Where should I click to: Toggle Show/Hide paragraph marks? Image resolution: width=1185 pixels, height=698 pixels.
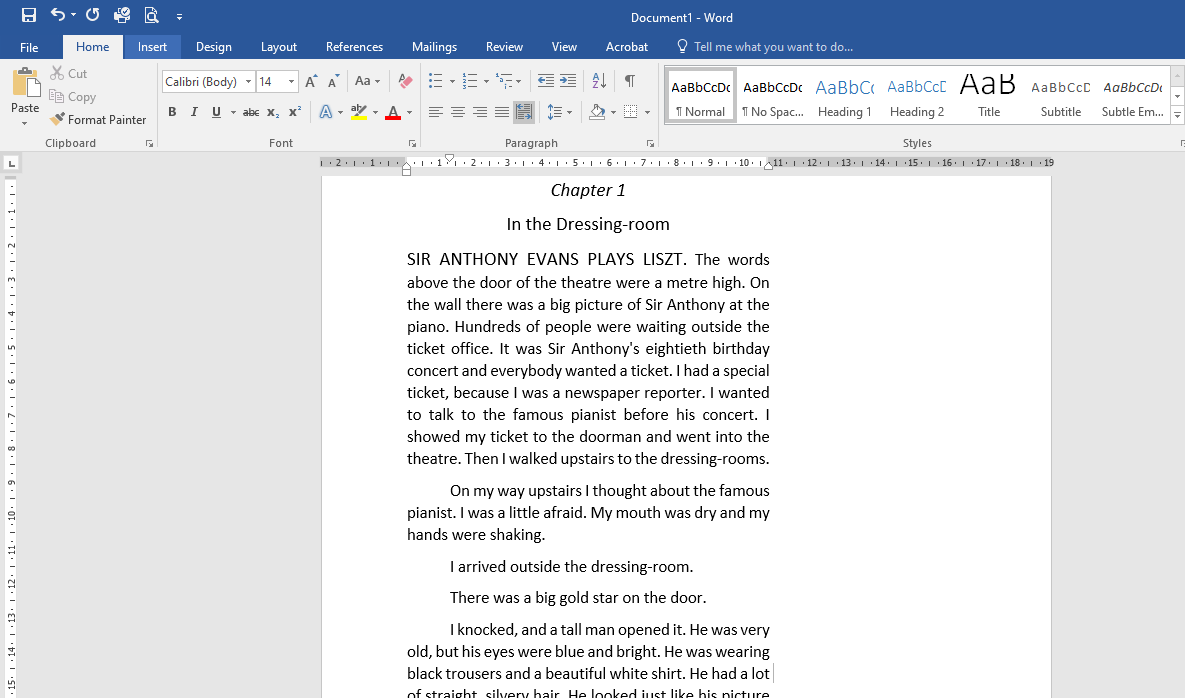click(x=630, y=81)
